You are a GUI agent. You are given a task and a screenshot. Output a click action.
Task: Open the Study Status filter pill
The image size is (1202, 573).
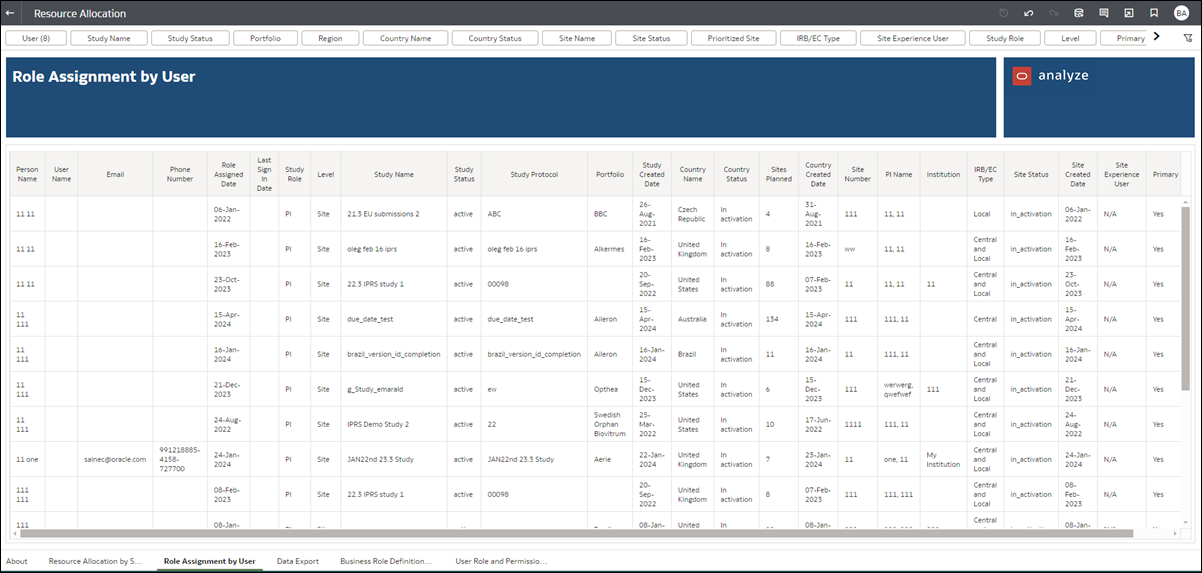[x=190, y=38]
